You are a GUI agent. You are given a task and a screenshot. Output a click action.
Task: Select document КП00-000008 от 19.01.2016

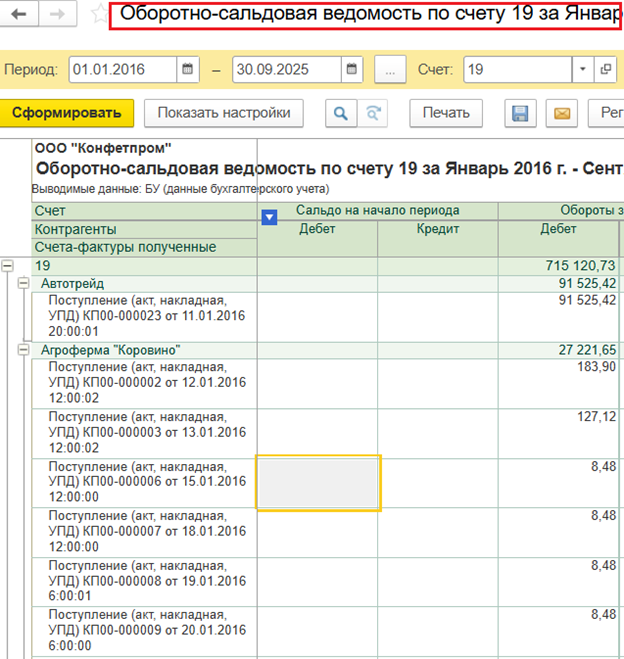coord(144,581)
